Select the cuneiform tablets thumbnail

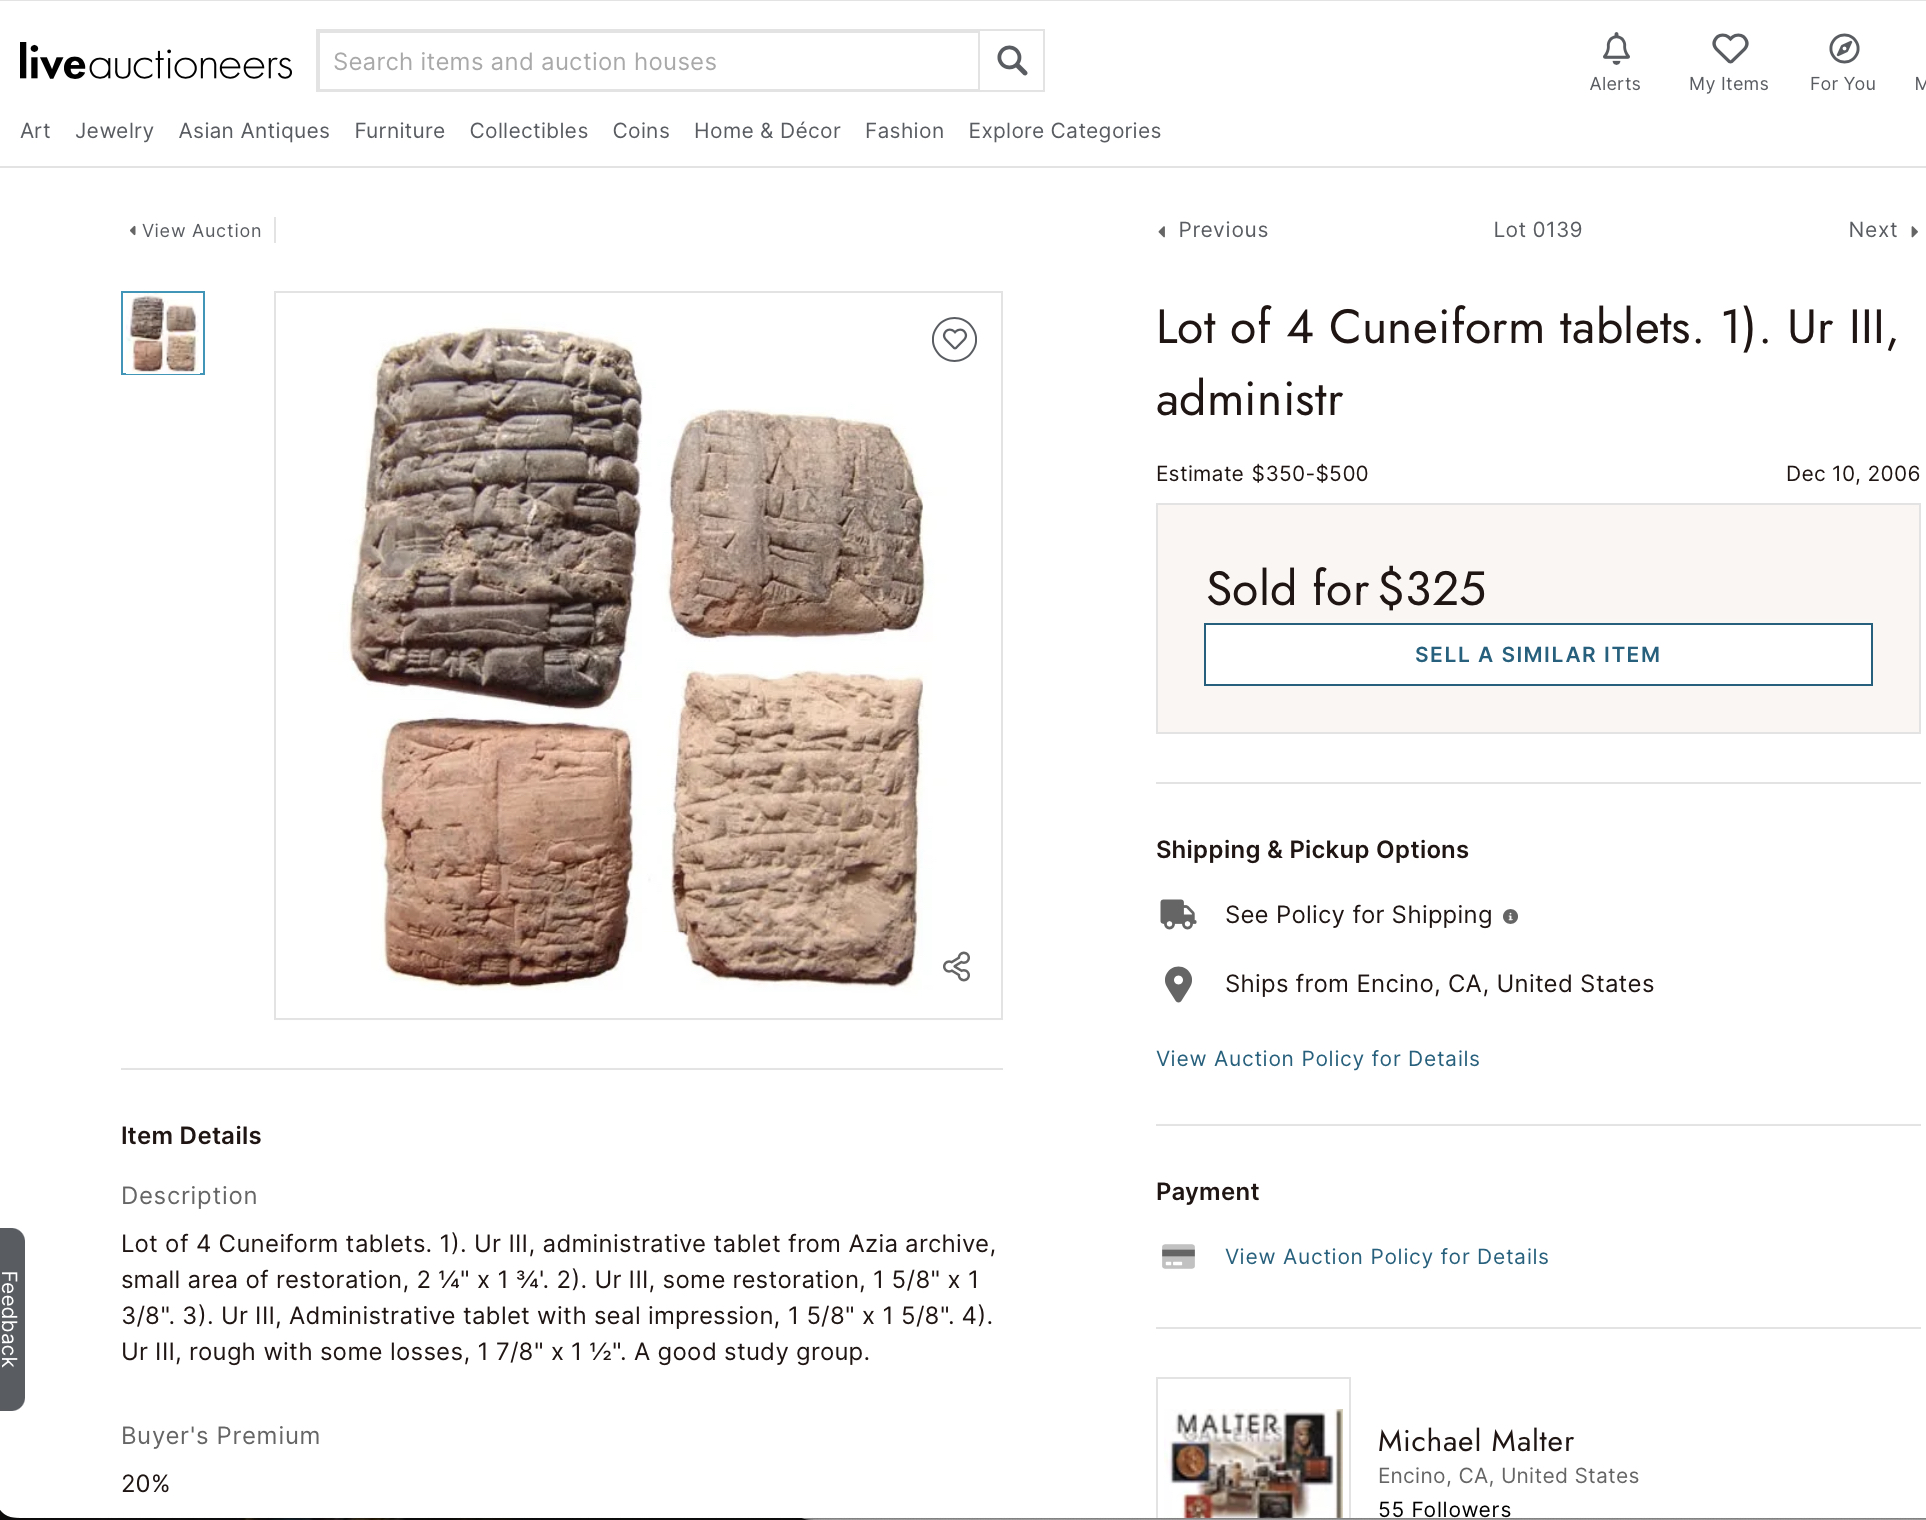[x=163, y=333]
